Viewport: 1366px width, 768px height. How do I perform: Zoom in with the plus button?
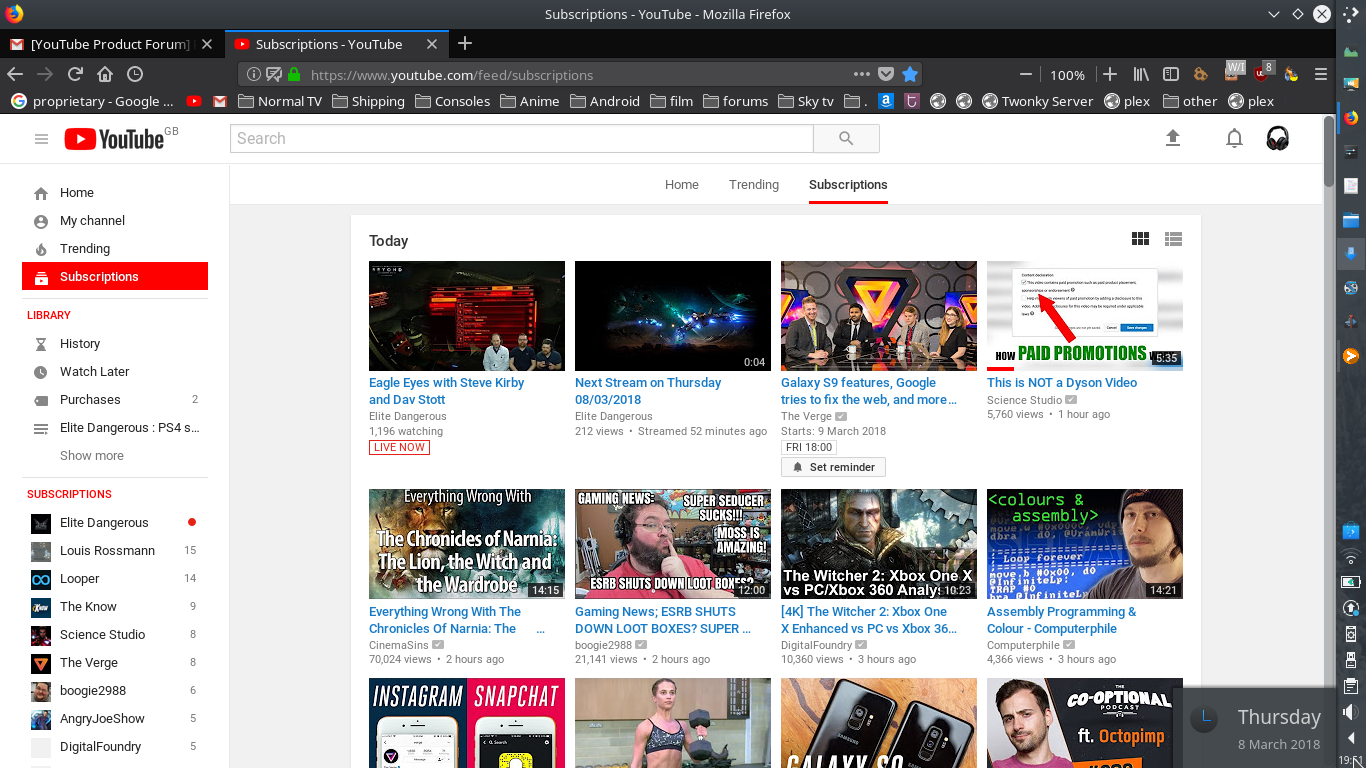tap(1110, 74)
